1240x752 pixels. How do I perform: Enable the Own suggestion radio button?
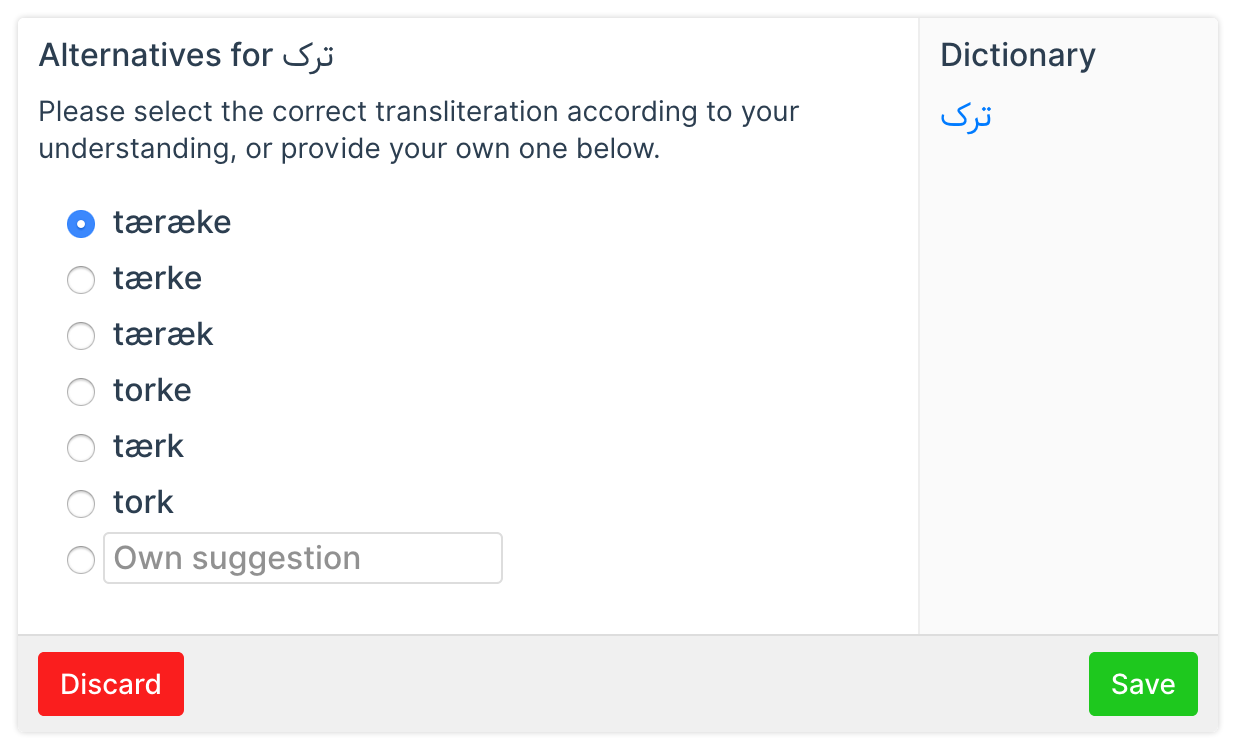coord(81,559)
